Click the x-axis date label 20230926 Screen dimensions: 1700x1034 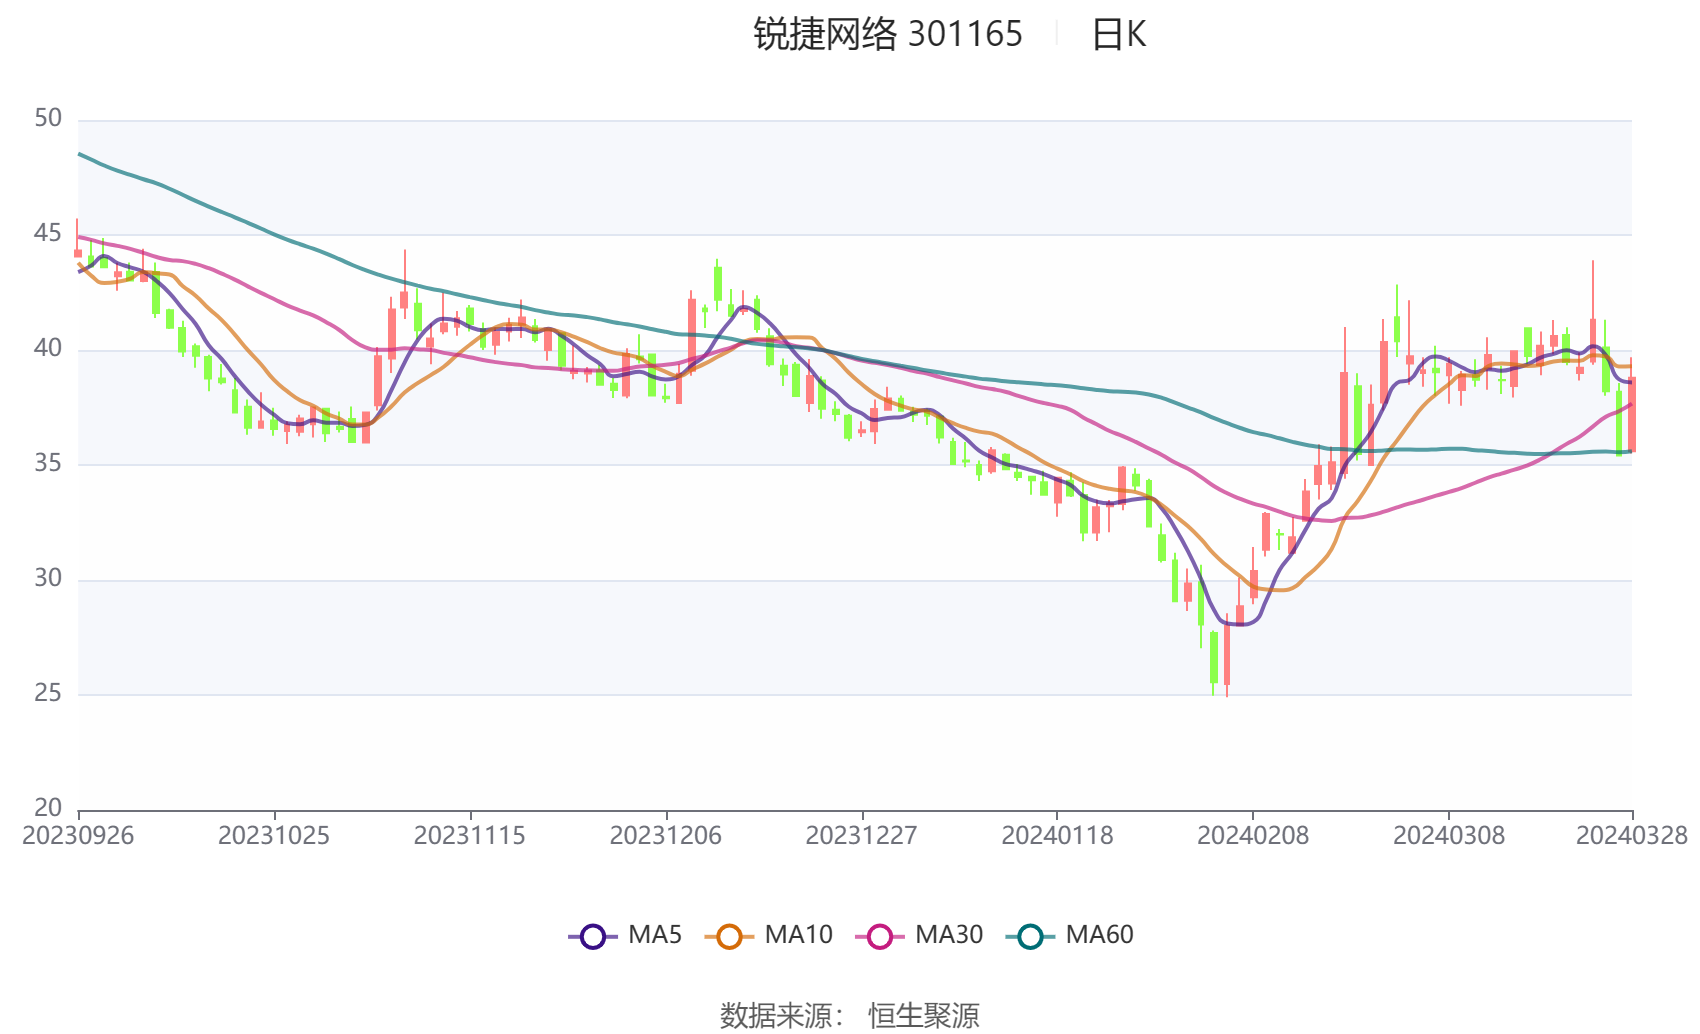click(x=78, y=836)
